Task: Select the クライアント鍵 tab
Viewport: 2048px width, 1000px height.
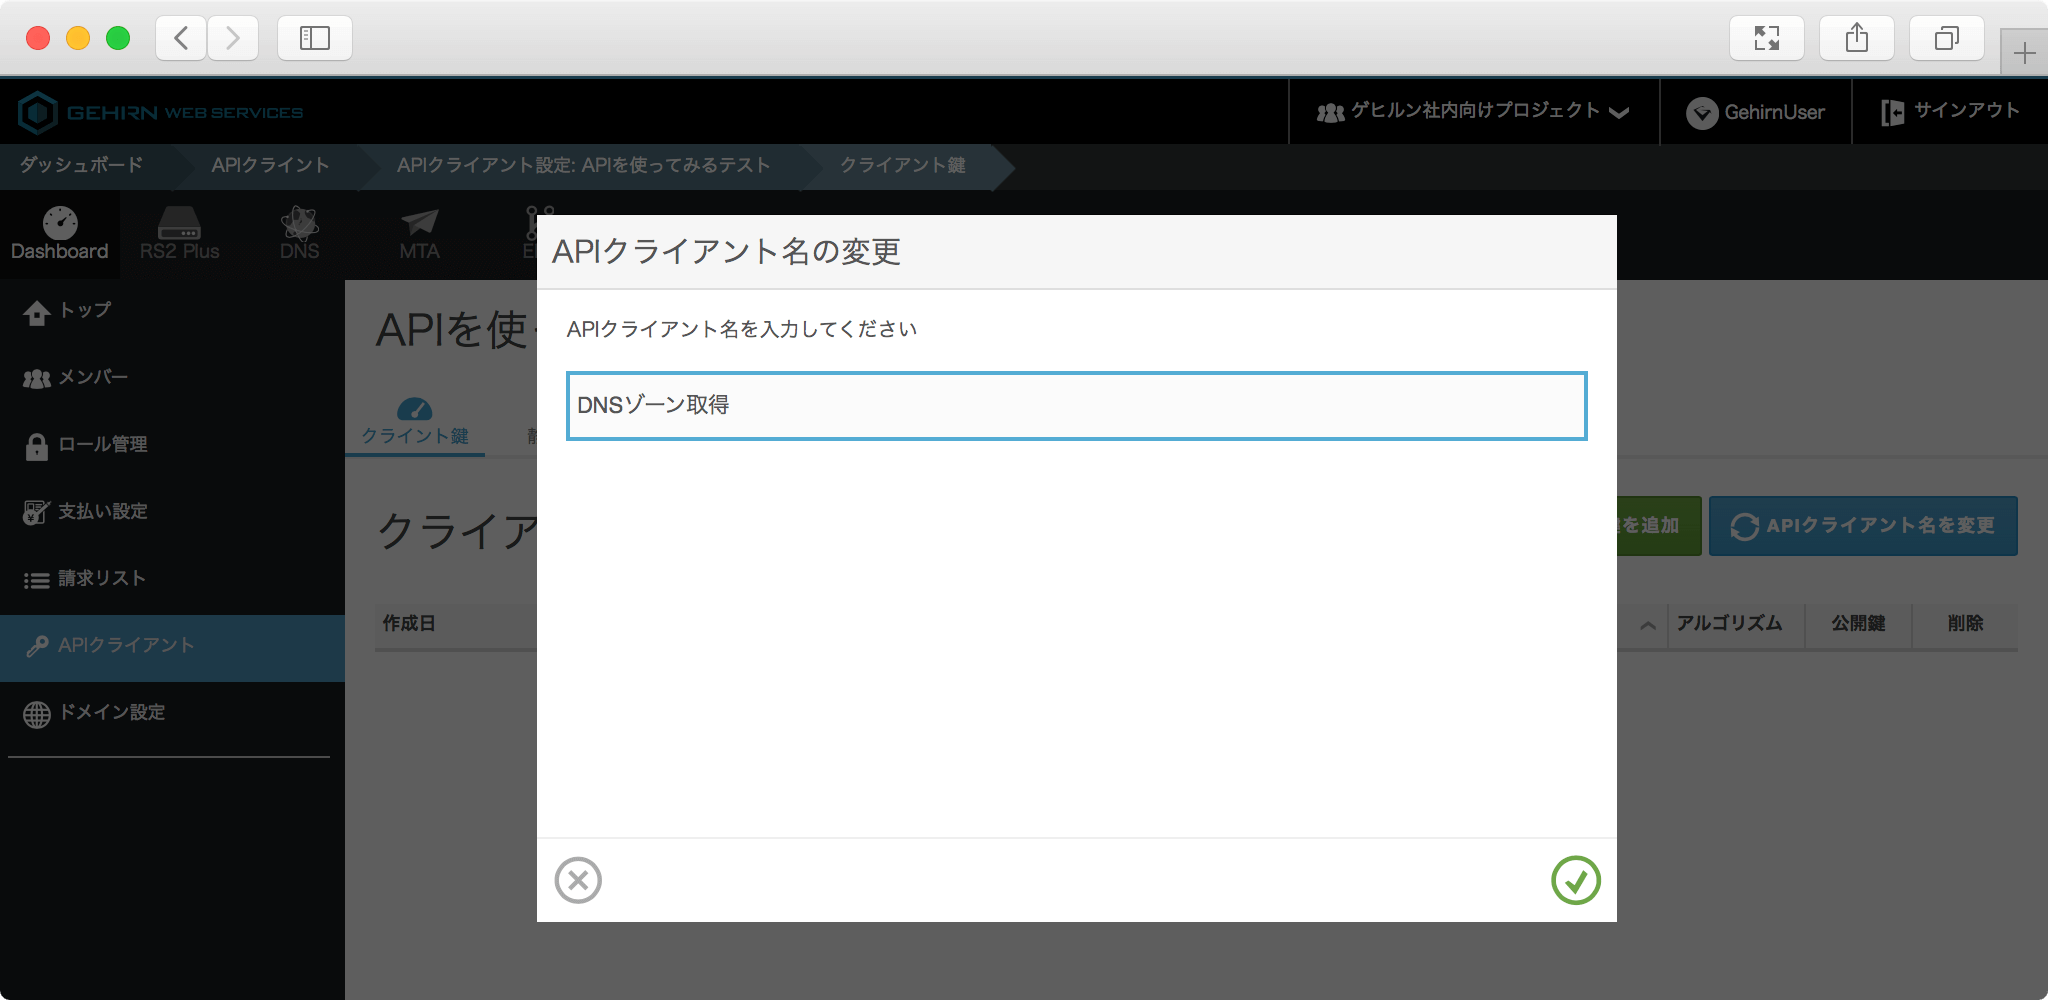Action: [x=415, y=424]
